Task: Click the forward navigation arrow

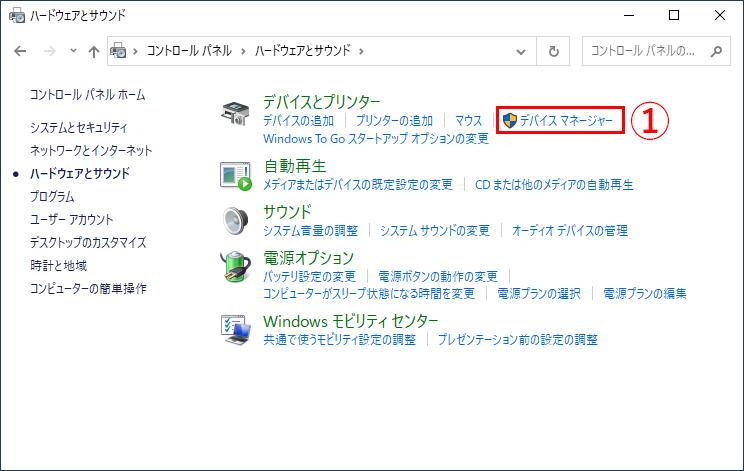Action: pyautogui.click(x=49, y=51)
